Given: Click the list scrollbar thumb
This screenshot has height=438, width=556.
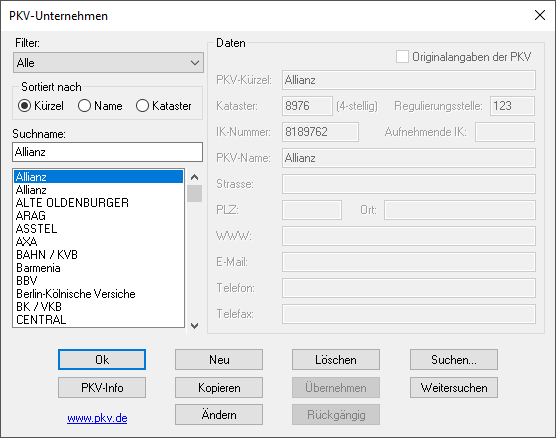Looking at the screenshot, I should pyautogui.click(x=194, y=193).
